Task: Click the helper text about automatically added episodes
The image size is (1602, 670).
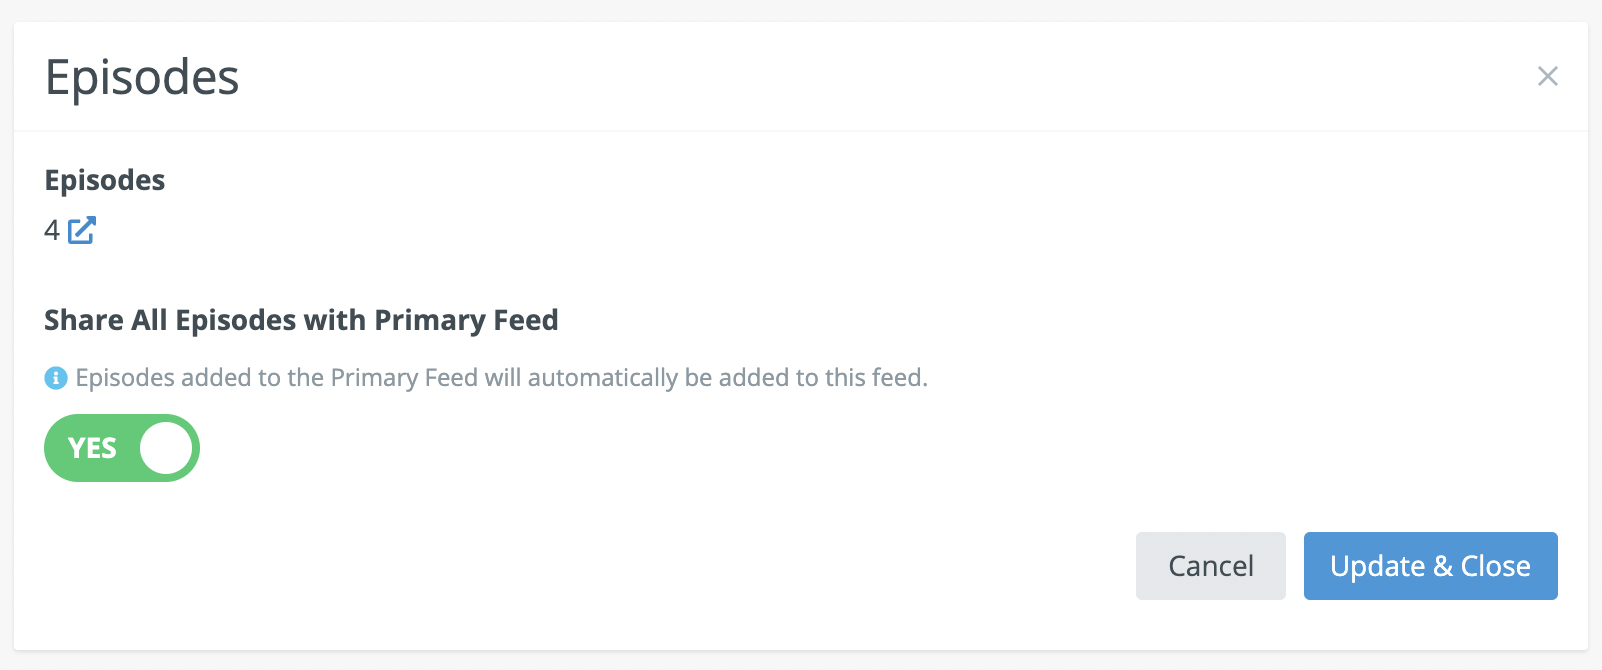Action: [x=501, y=378]
